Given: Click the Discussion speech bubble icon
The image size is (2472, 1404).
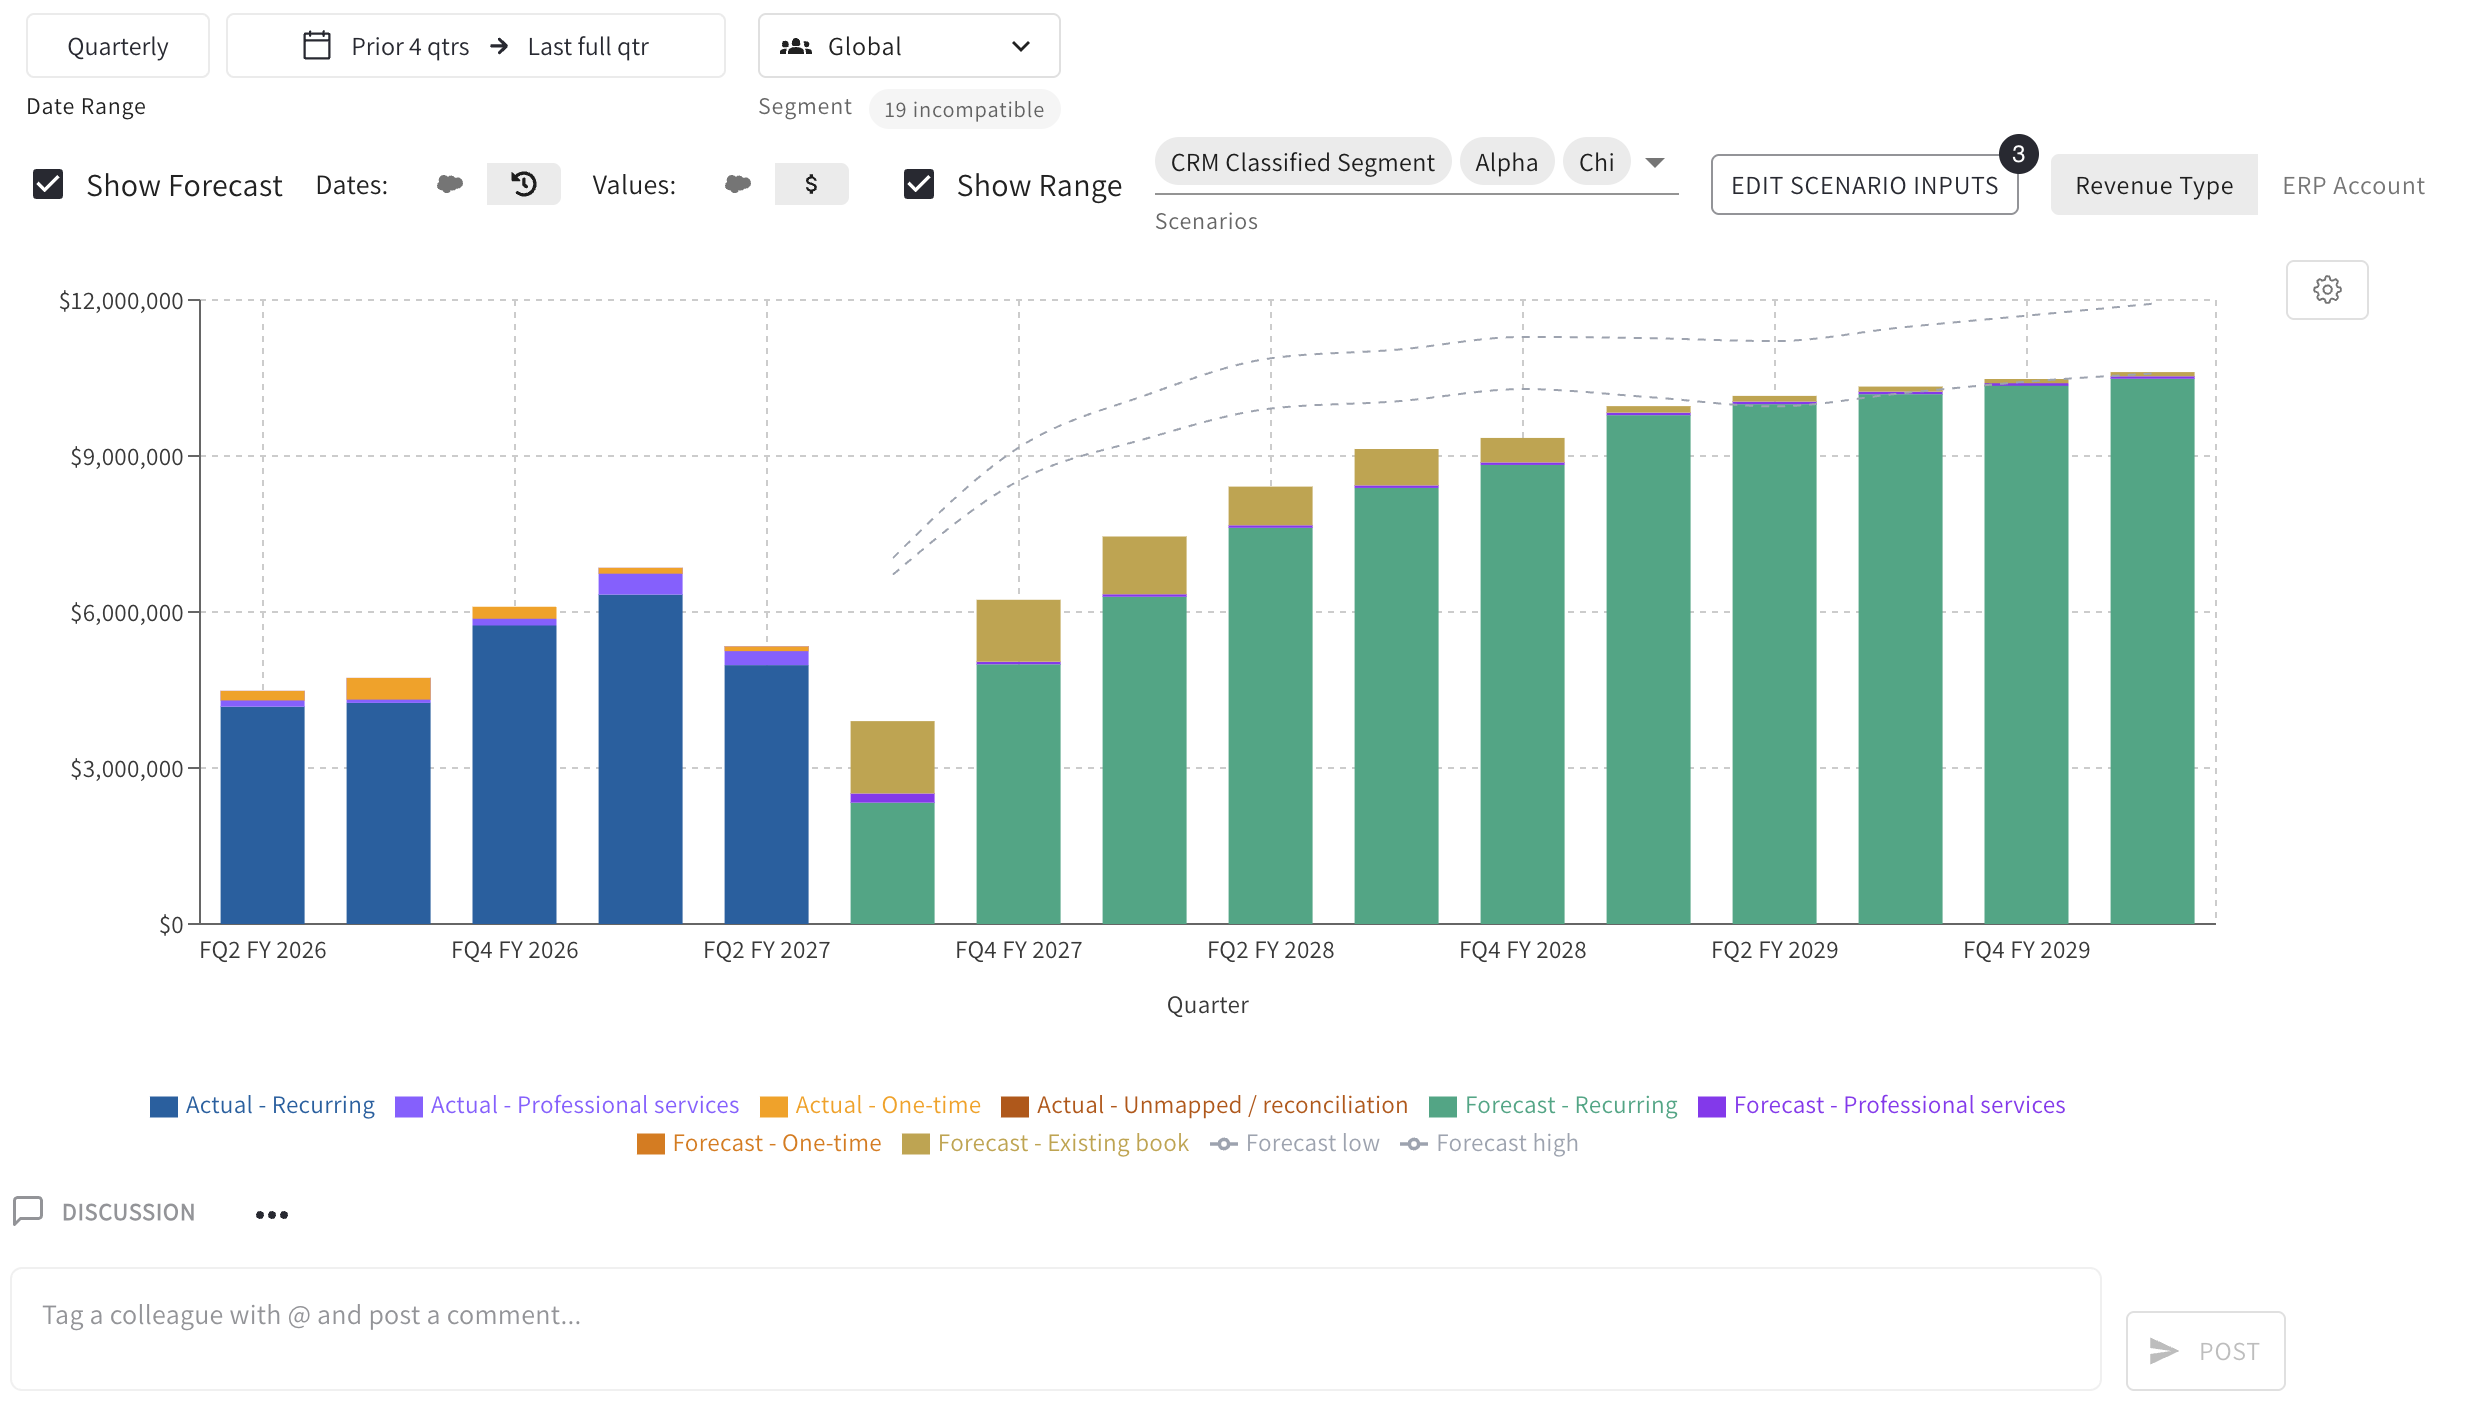Looking at the screenshot, I should (x=28, y=1211).
